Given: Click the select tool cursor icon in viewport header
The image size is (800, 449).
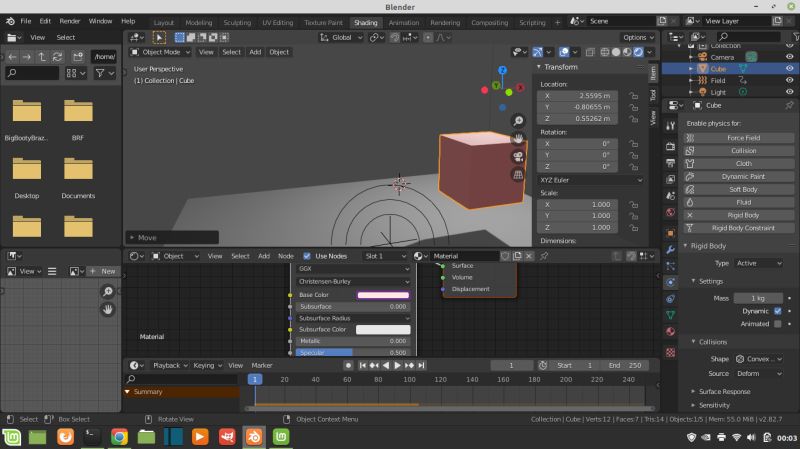Looking at the screenshot, I should (159, 37).
